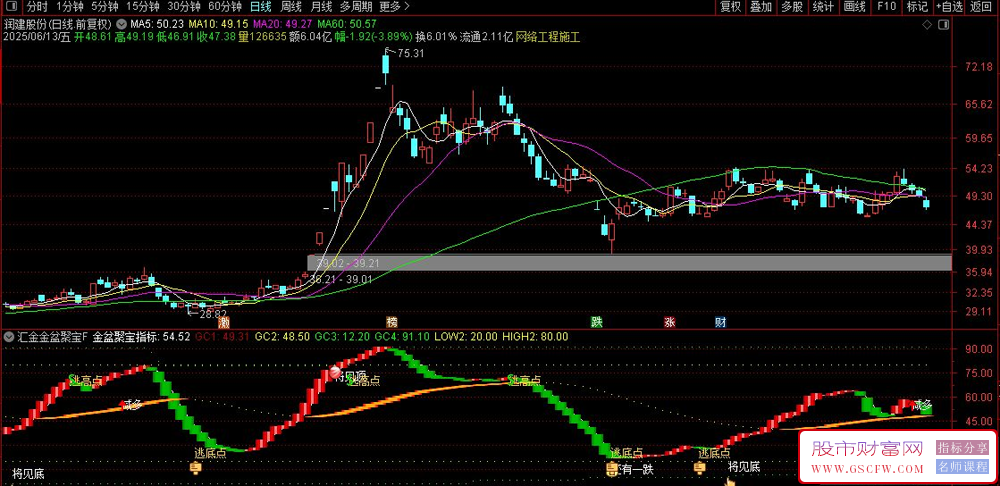This screenshot has height=486, width=1000.
Task: Click the MA10: 49.15 value
Action: tap(219, 24)
